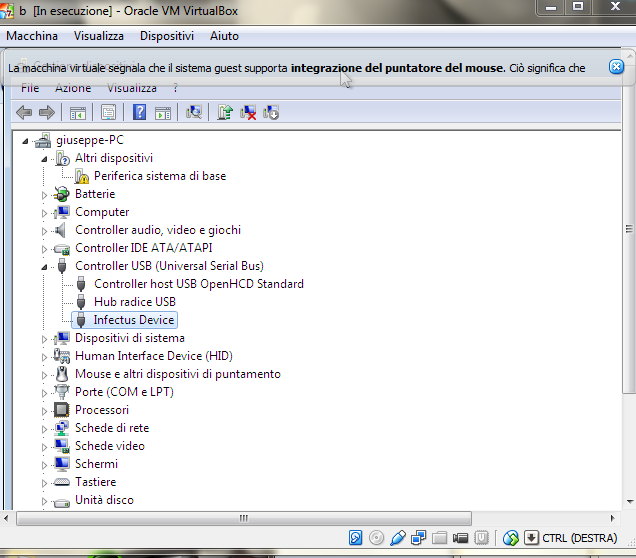This screenshot has height=558, width=636.
Task: Click the VirtualBox title bar app icon
Action: click(7, 11)
